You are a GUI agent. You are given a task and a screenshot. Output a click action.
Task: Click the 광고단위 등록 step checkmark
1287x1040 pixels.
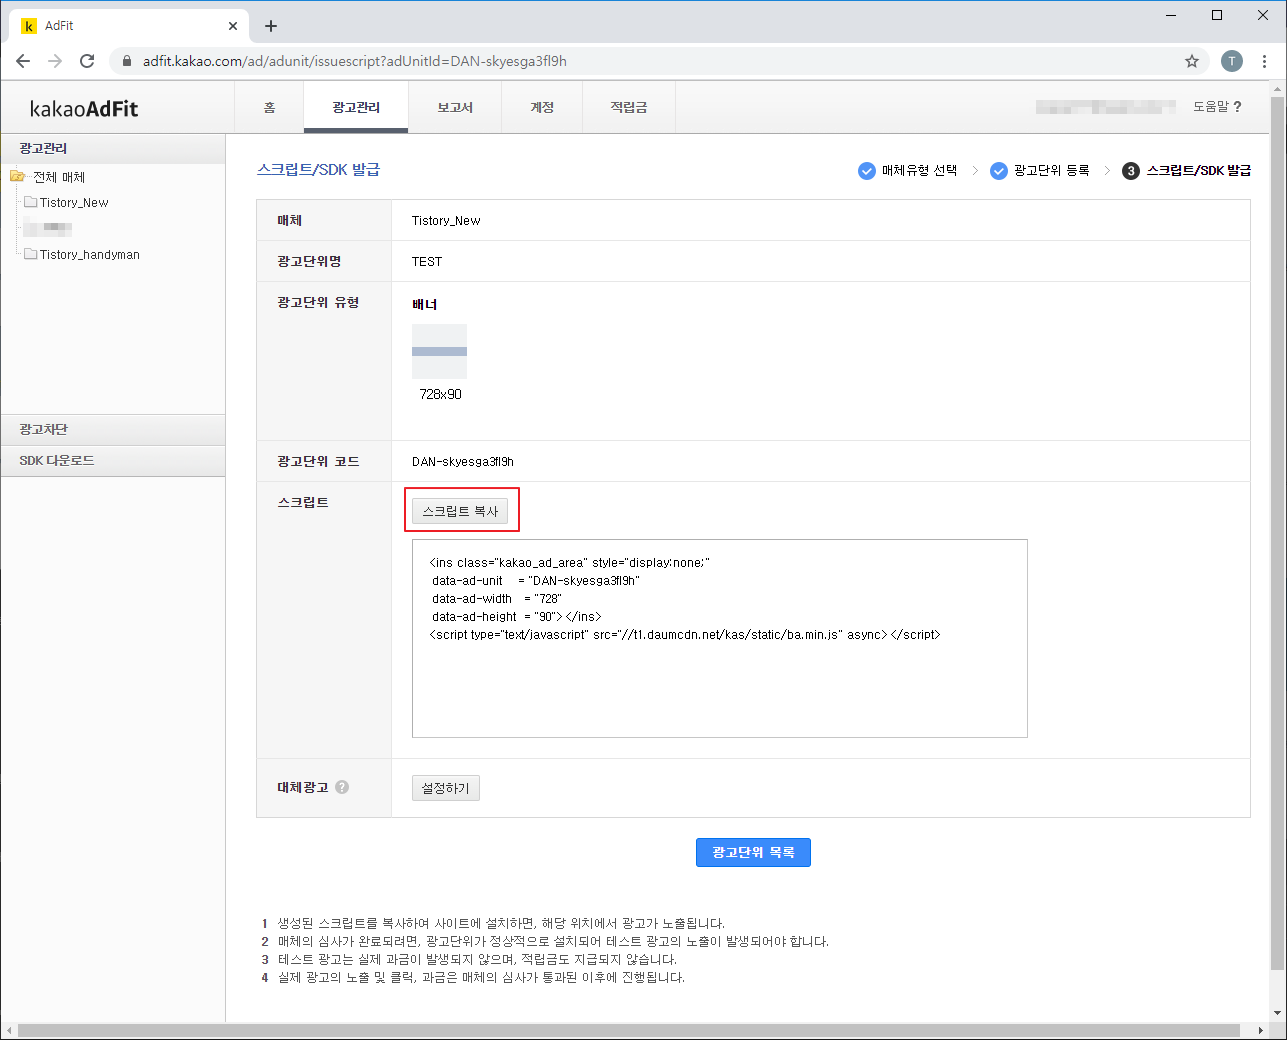[999, 171]
